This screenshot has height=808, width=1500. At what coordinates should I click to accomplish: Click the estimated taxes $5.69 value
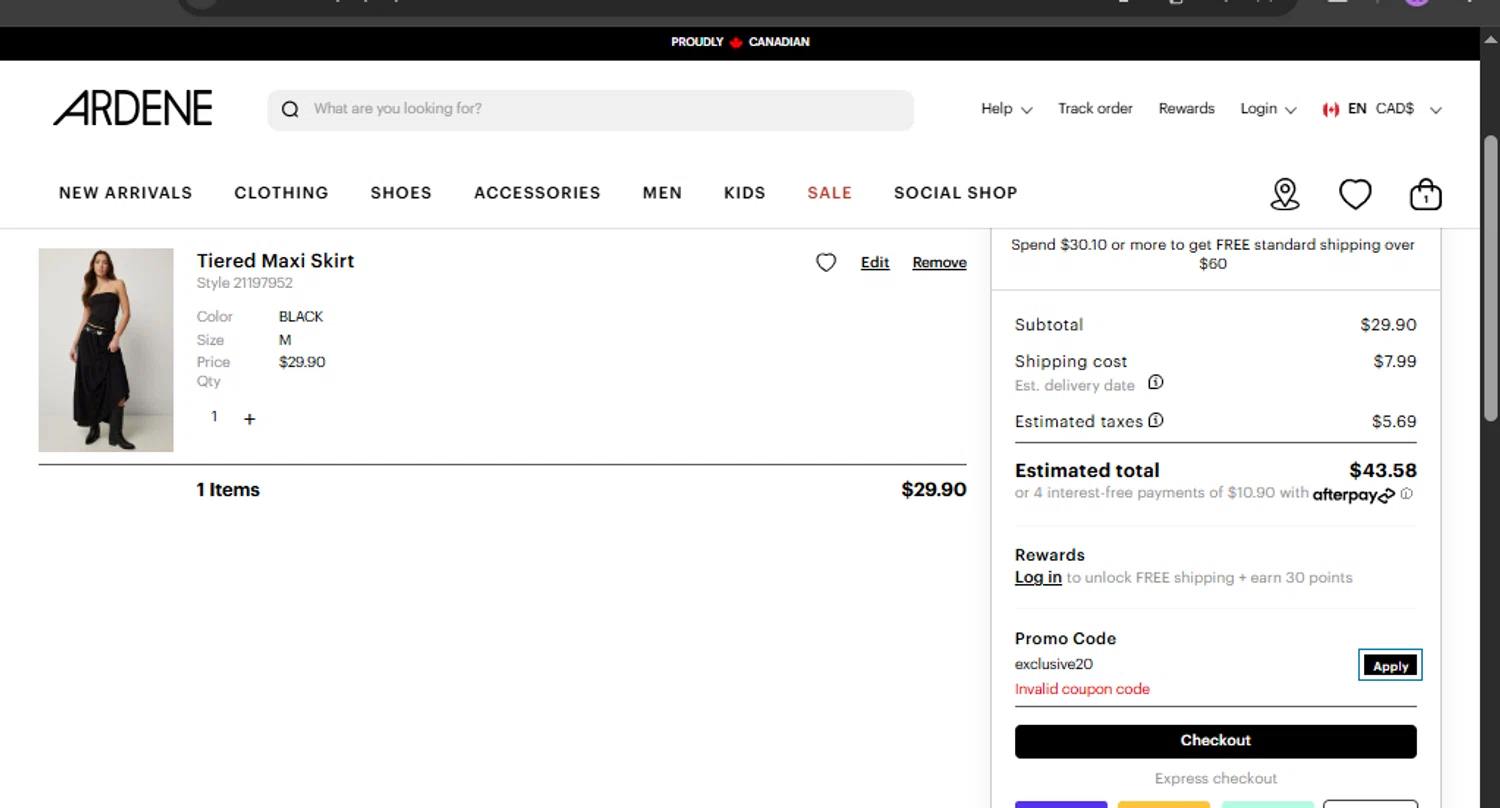[x=1394, y=422]
